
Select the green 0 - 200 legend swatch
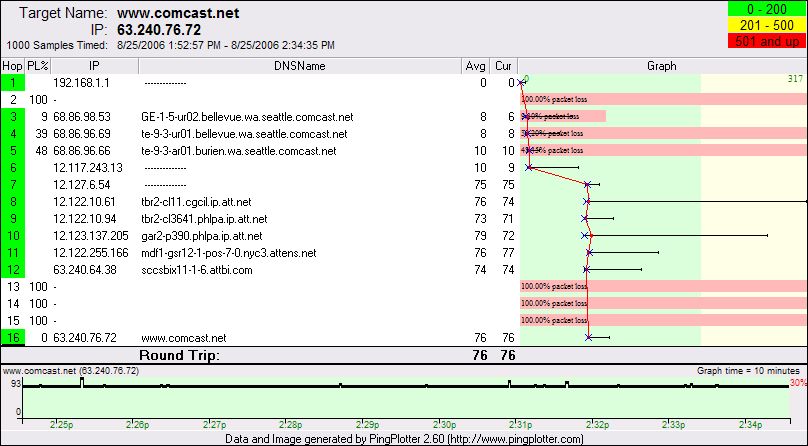[x=767, y=9]
